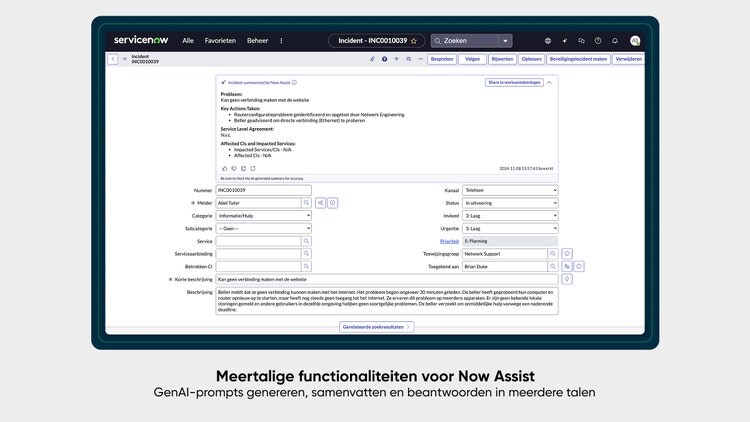Open the globe language selector
This screenshot has width=750, height=422.
click(548, 41)
